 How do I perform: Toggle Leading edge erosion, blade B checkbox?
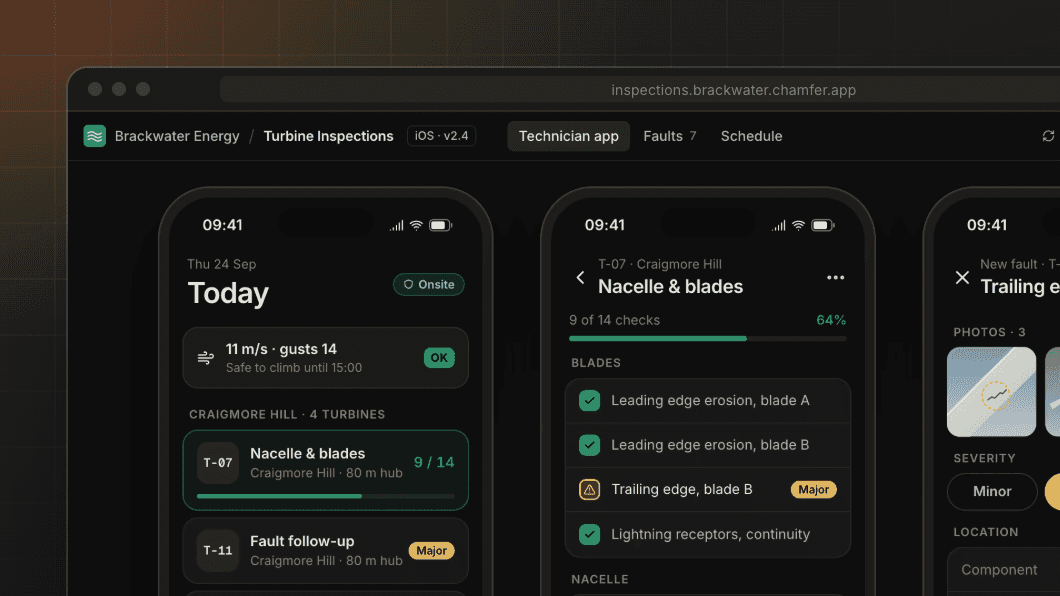(589, 445)
